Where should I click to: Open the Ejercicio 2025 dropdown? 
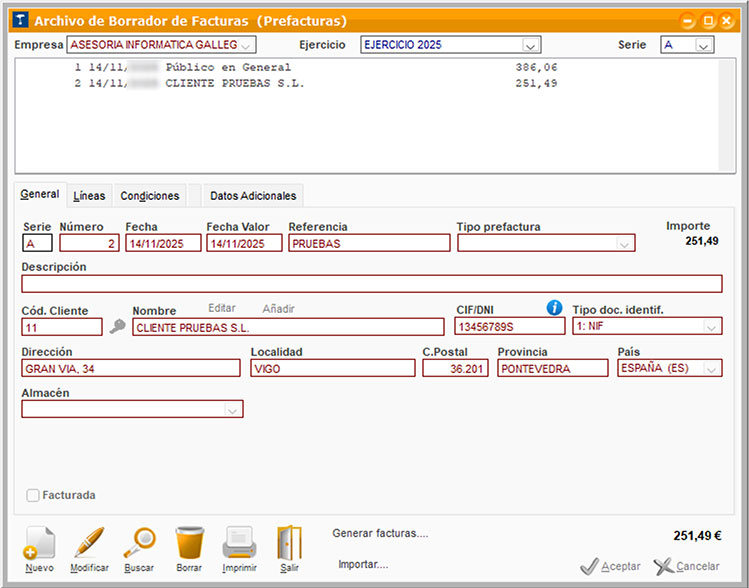point(531,45)
